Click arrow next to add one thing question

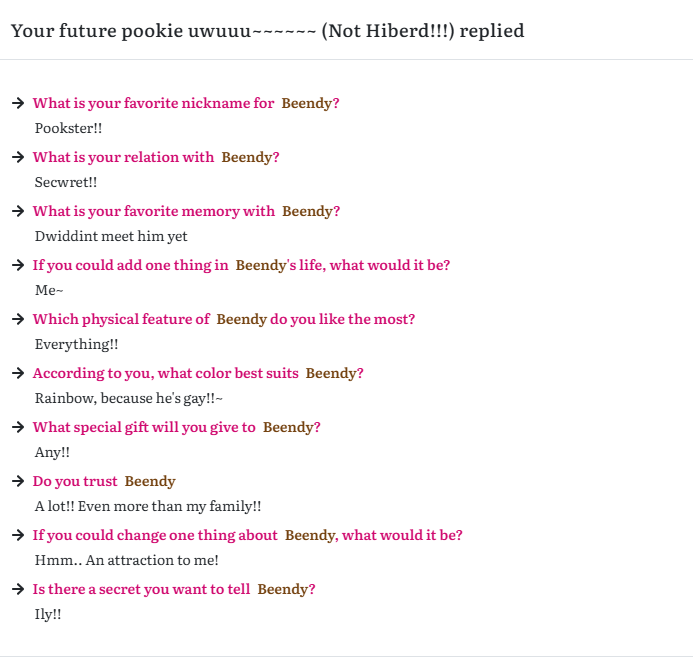18,265
